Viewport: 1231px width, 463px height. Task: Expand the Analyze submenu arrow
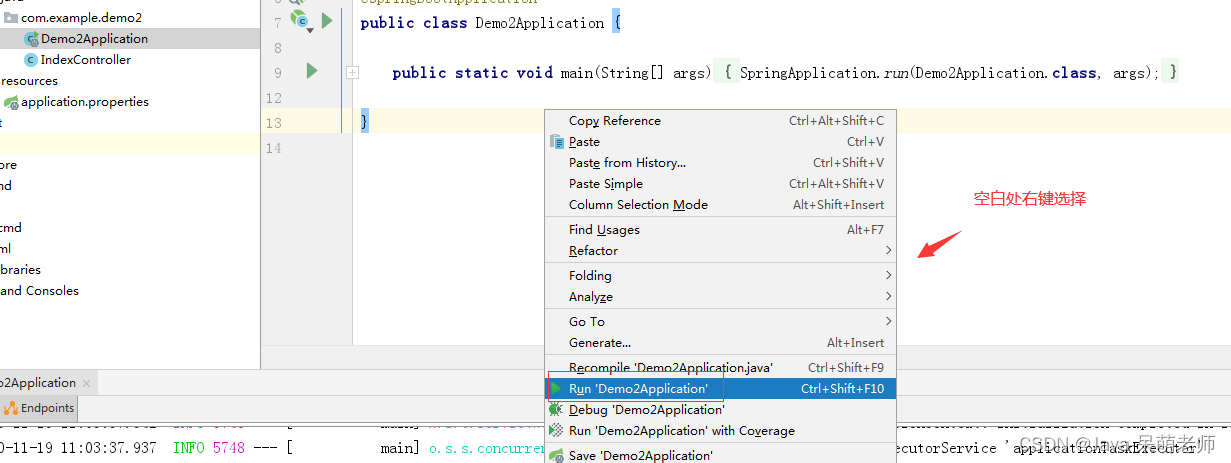(x=888, y=296)
